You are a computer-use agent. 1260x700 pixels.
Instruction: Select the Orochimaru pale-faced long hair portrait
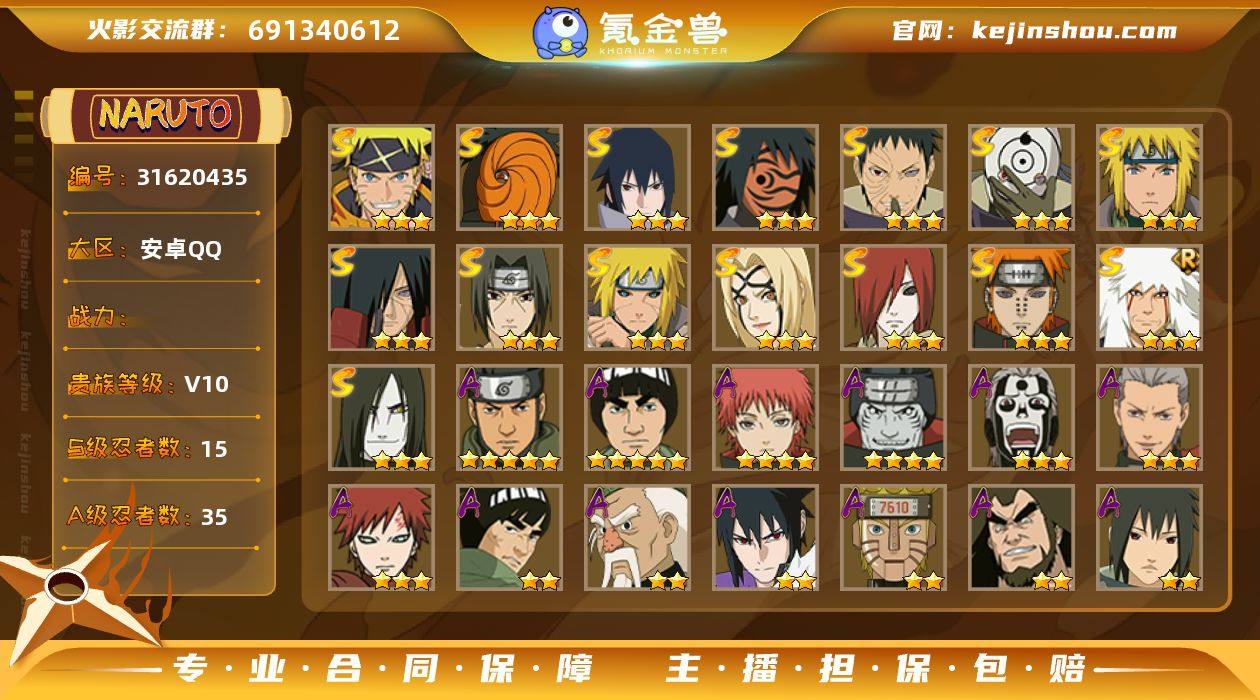click(381, 418)
